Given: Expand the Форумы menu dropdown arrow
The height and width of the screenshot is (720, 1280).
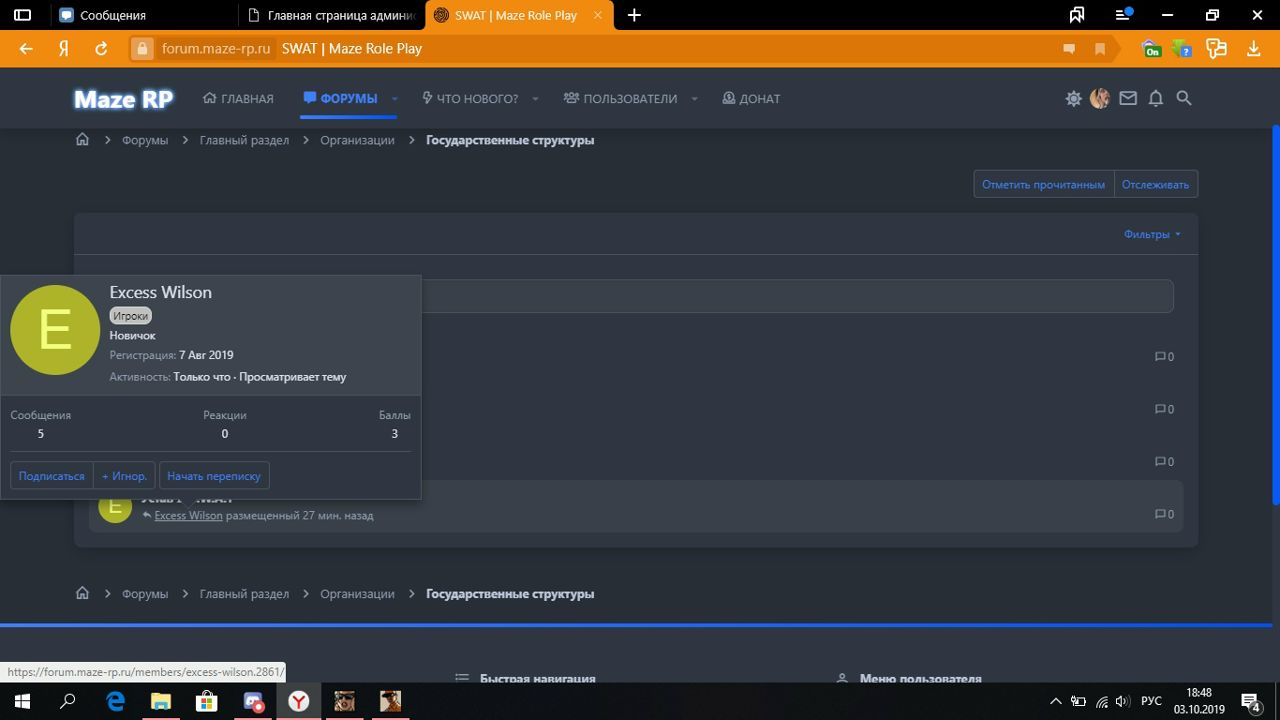Looking at the screenshot, I should (395, 98).
